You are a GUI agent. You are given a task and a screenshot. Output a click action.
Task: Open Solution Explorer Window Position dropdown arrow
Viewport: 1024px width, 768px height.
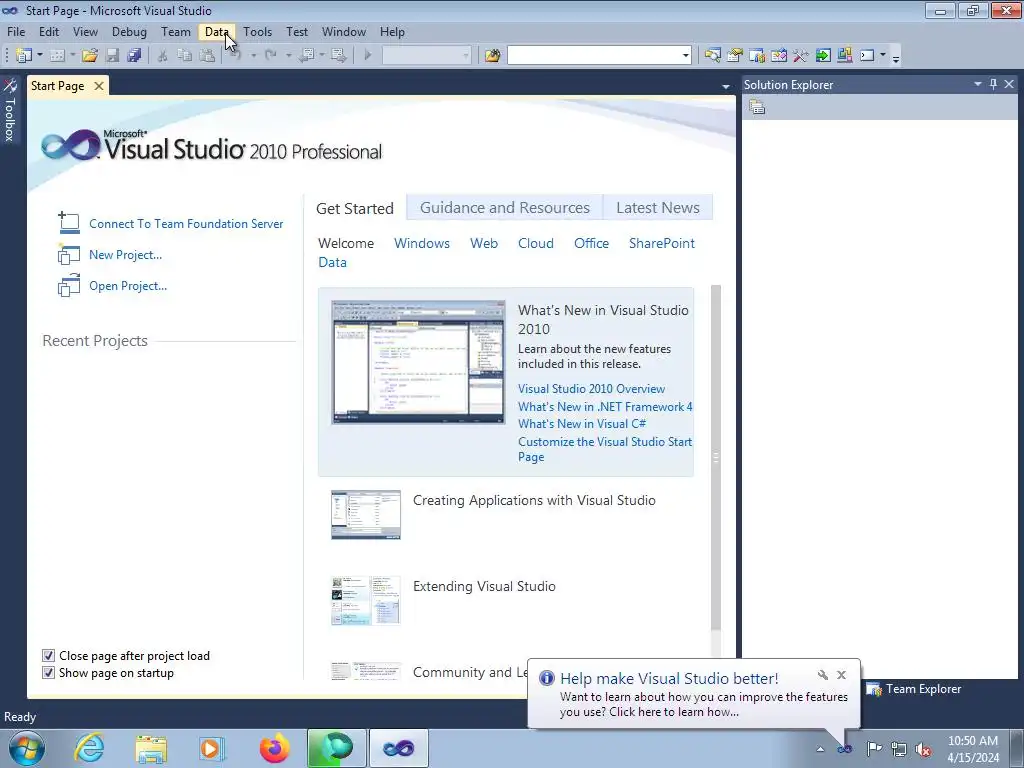978,84
